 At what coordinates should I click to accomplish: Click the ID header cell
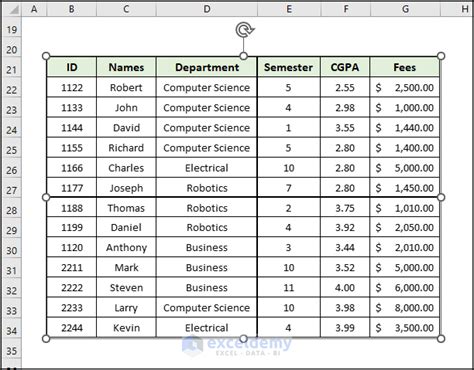(72, 67)
